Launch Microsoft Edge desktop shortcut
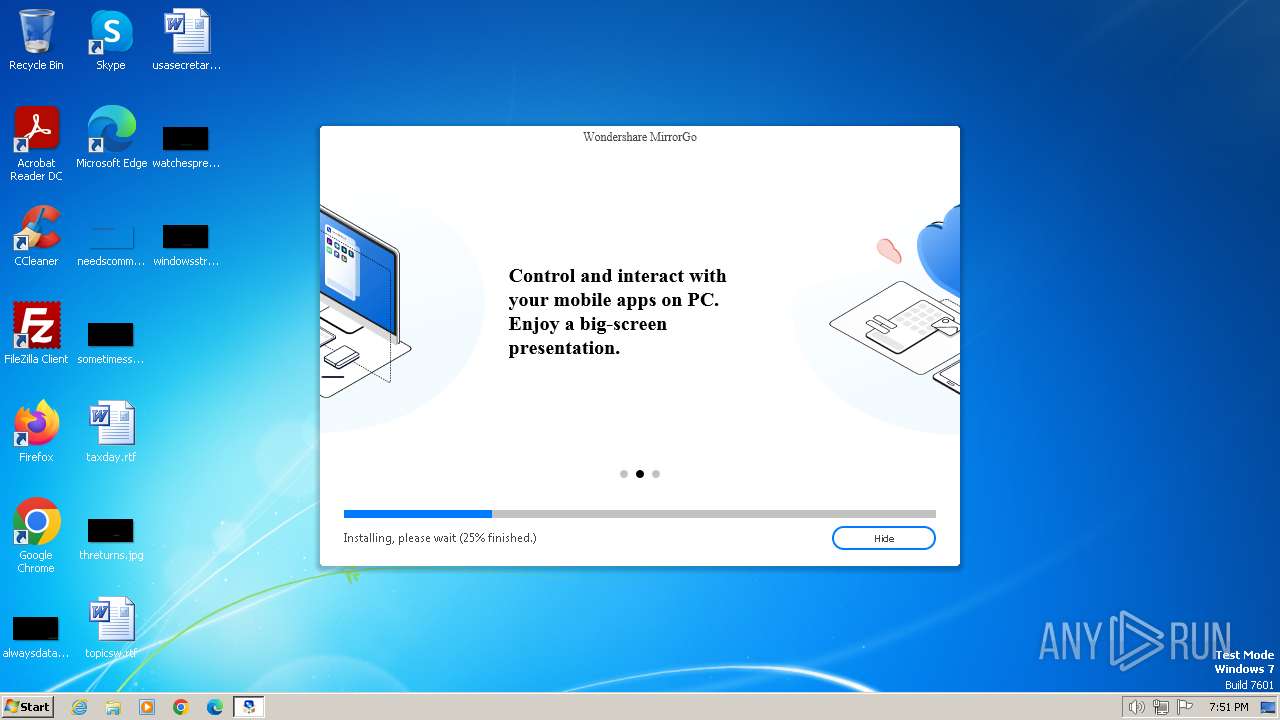This screenshot has height=720, width=1280. click(111, 138)
